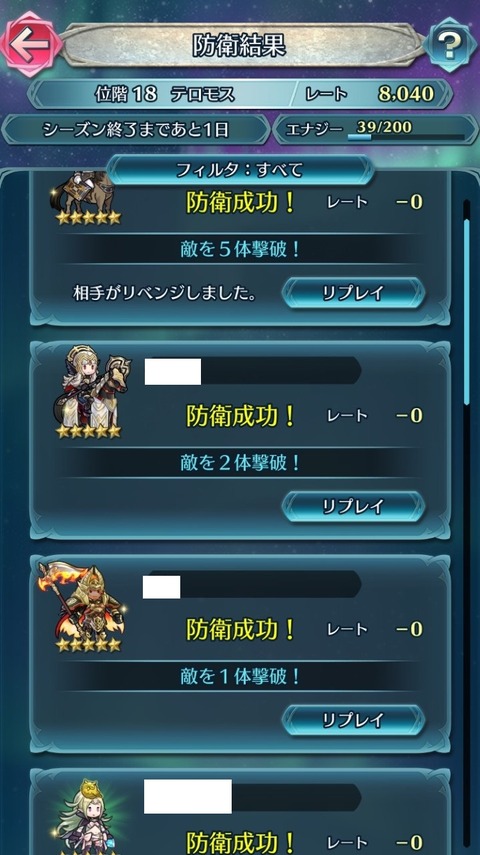The height and width of the screenshot is (855, 480).
Task: Open the フィルタ:すべて filter dropdown
Action: click(x=240, y=170)
